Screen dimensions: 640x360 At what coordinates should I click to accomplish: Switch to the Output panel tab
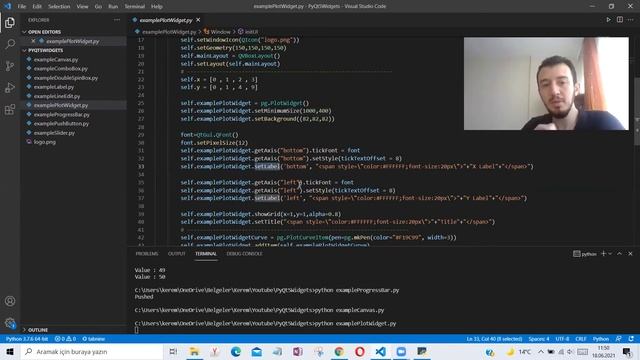(177, 253)
